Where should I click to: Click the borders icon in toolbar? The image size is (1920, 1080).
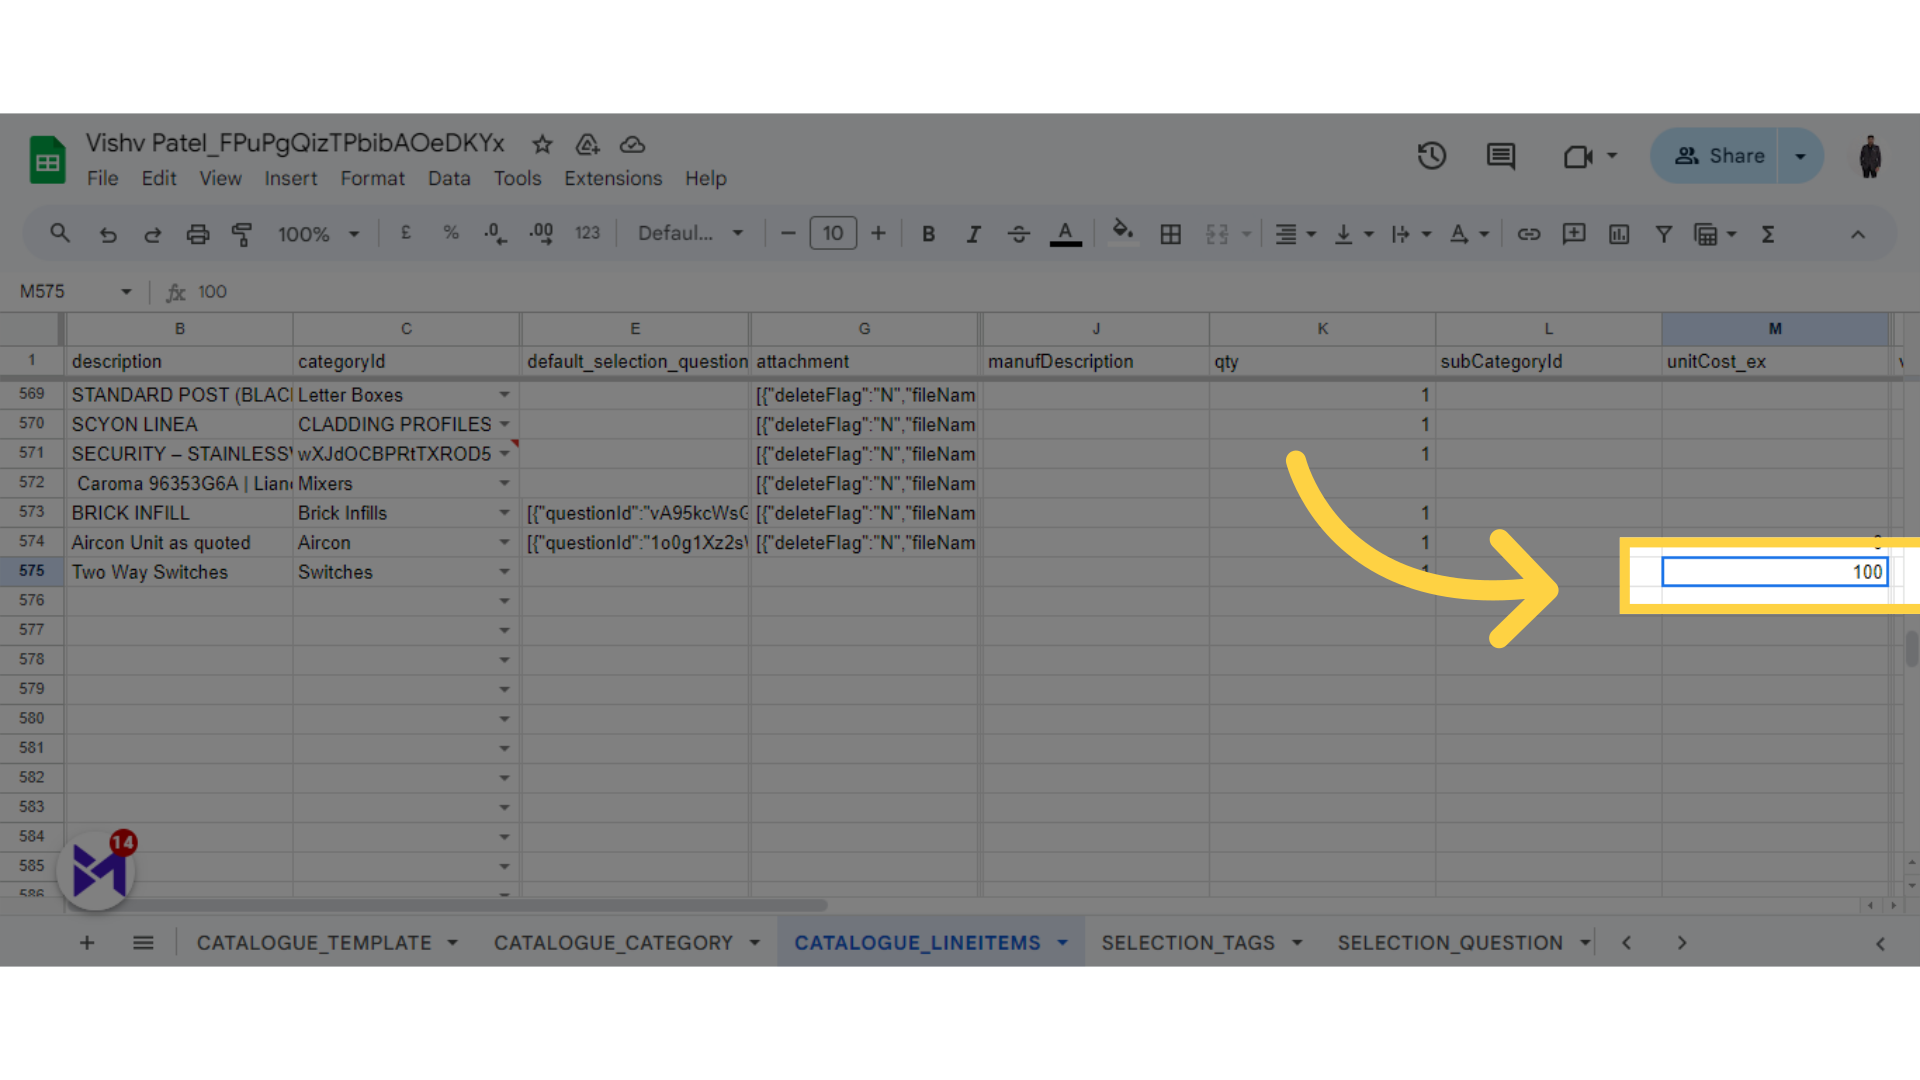click(1170, 235)
